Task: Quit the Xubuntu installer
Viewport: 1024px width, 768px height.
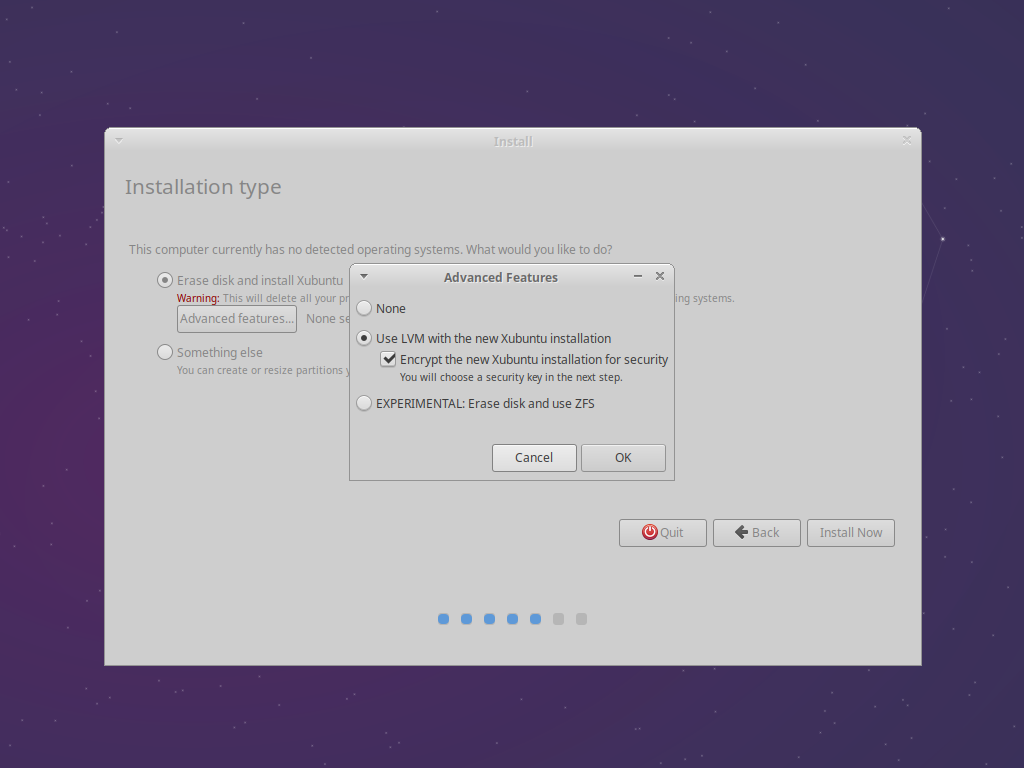Action: tap(662, 532)
